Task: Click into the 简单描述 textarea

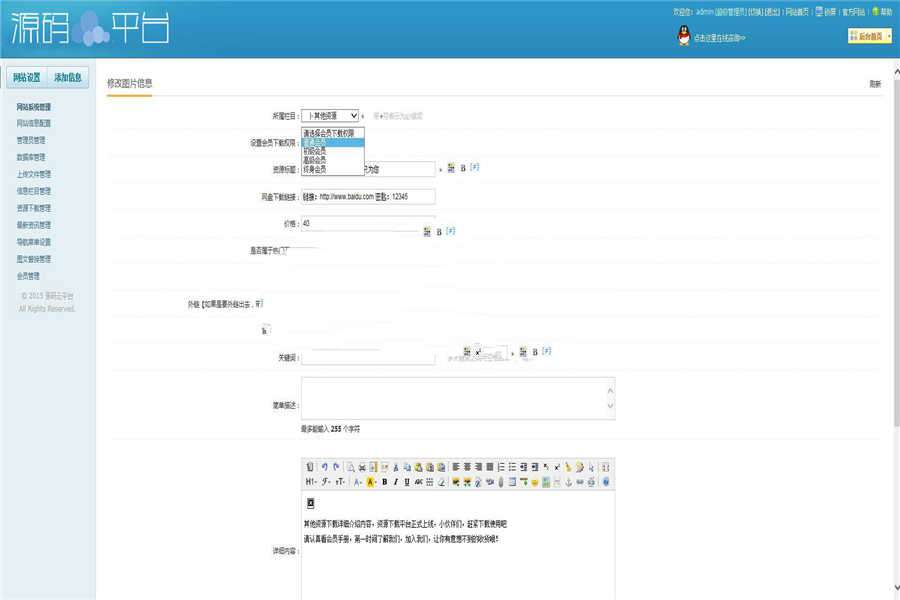Action: (458, 398)
